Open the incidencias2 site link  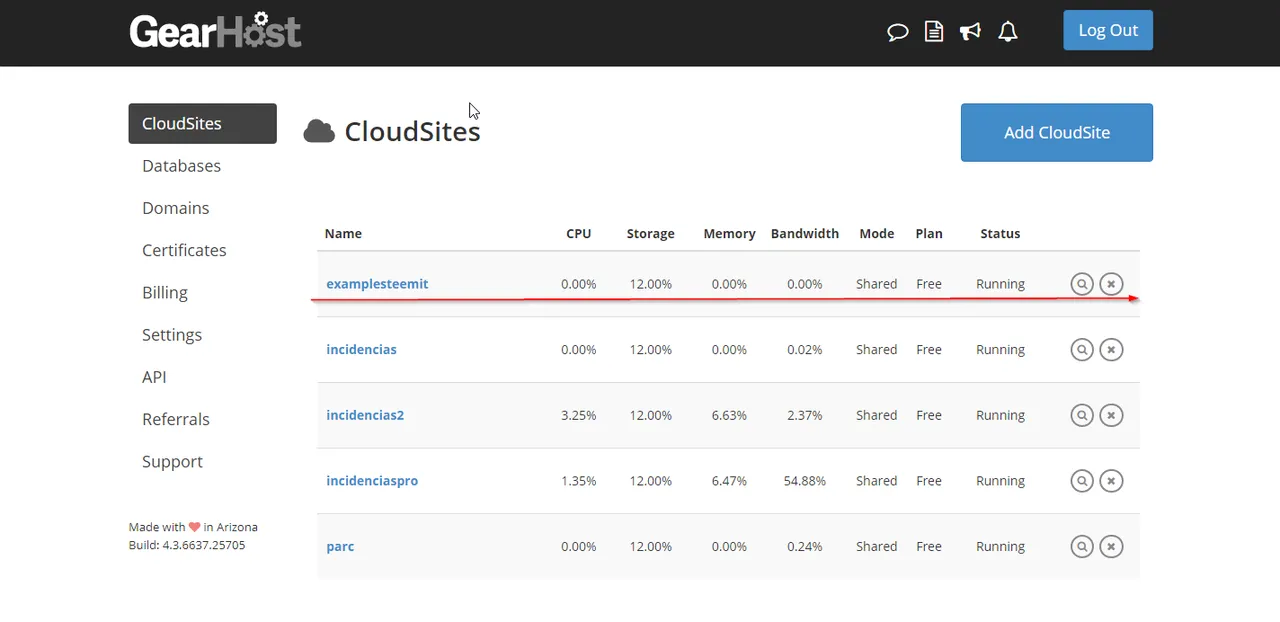tap(365, 415)
